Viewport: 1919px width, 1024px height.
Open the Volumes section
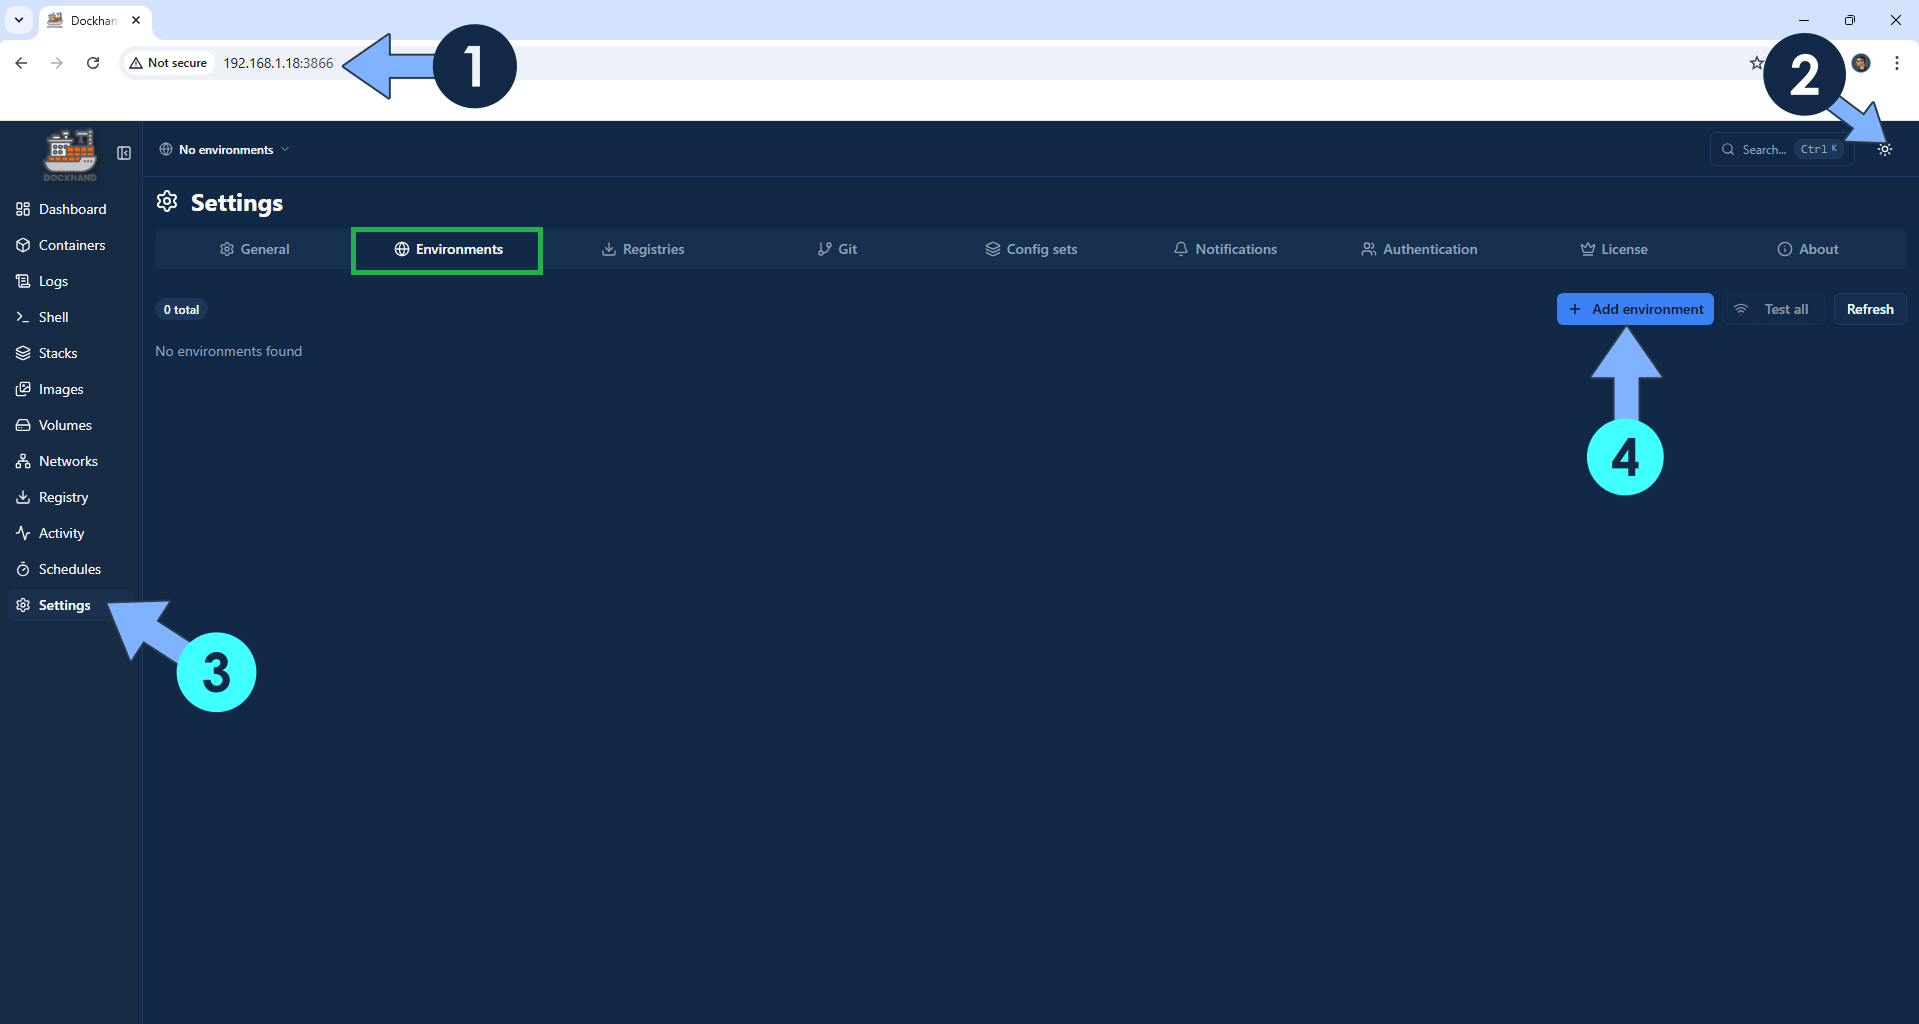pyautogui.click(x=64, y=425)
